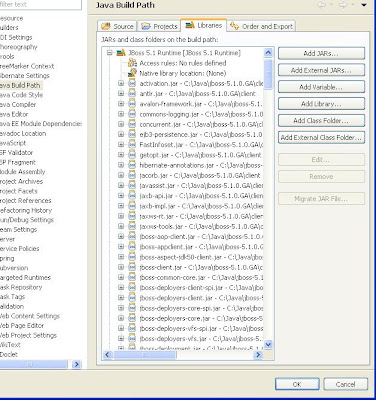The width and height of the screenshot is (376, 400).
Task: Click Add External Class Folder... button
Action: pyautogui.click(x=321, y=137)
